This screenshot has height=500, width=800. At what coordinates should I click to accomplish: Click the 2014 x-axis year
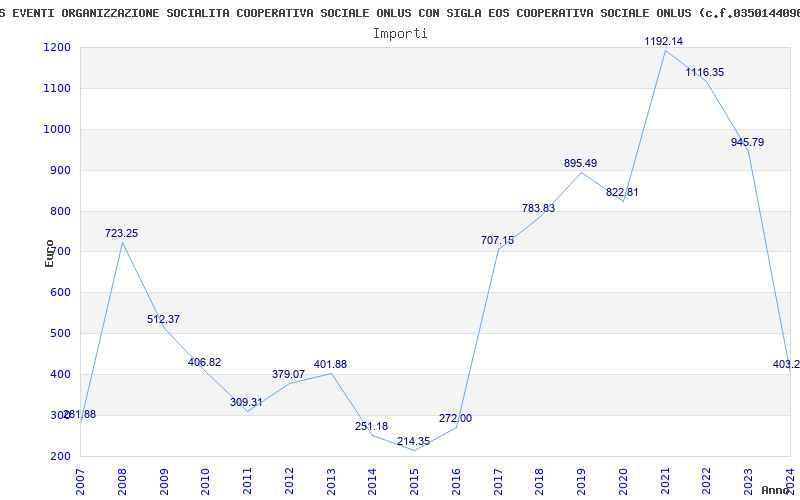pyautogui.click(x=372, y=482)
